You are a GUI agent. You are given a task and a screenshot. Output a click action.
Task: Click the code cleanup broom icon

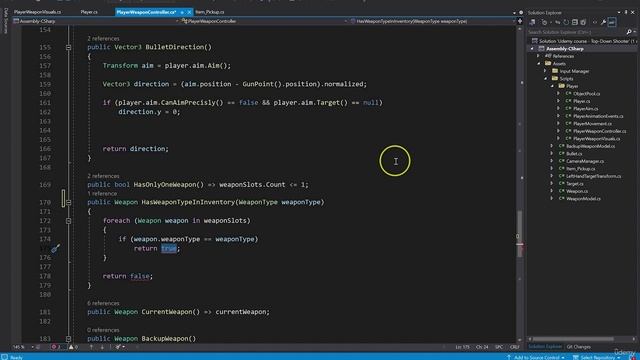(118, 347)
